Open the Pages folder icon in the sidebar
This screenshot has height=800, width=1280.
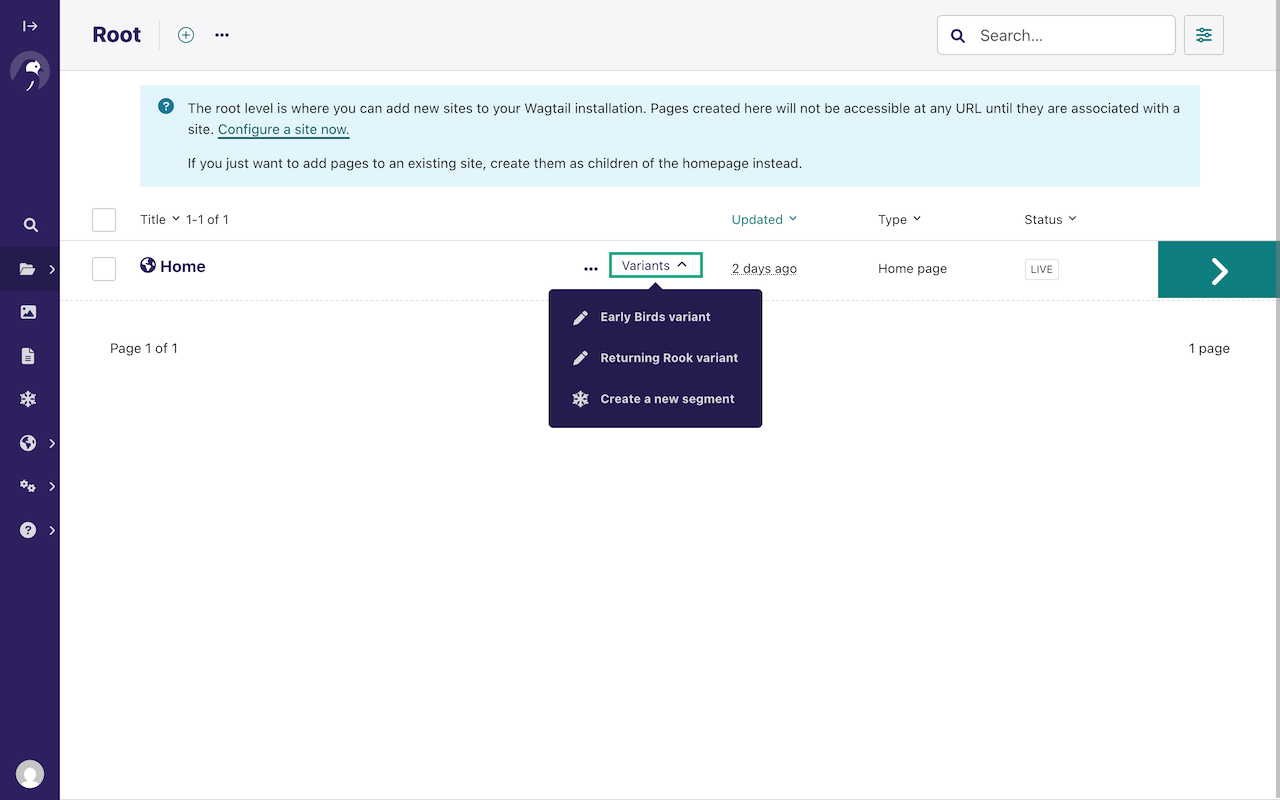27,269
